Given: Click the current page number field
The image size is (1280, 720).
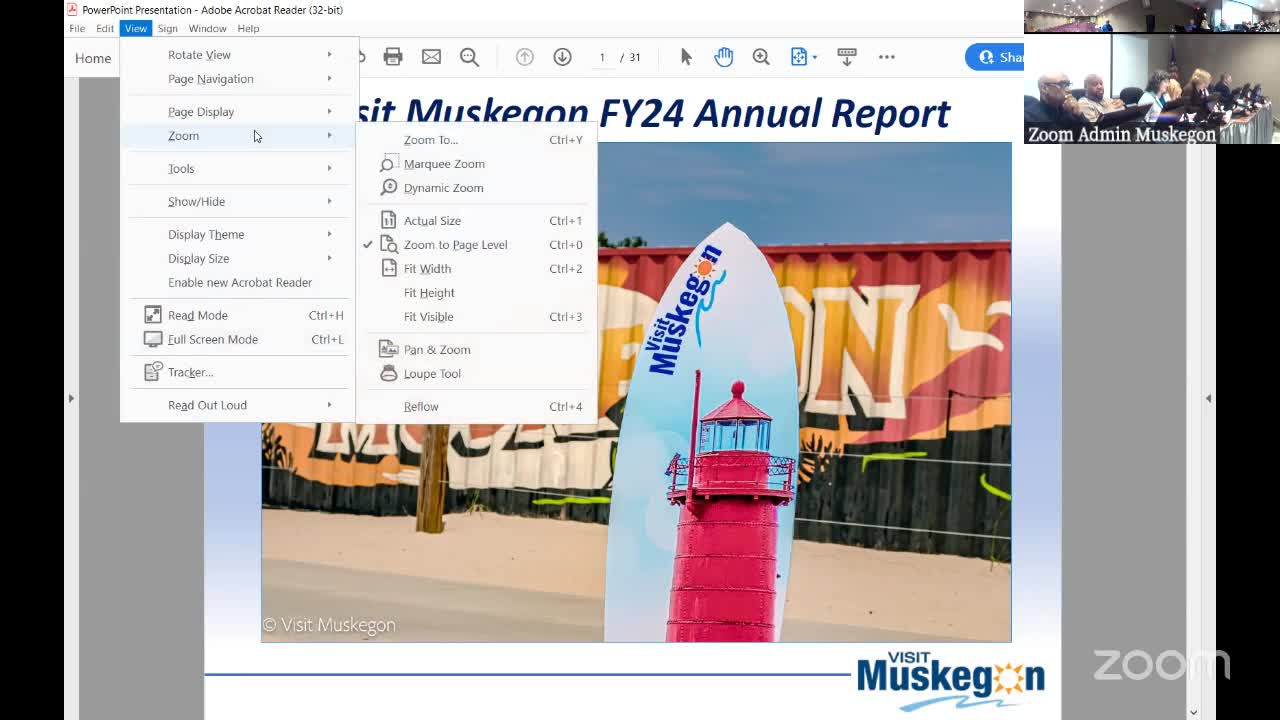Looking at the screenshot, I should point(602,57).
